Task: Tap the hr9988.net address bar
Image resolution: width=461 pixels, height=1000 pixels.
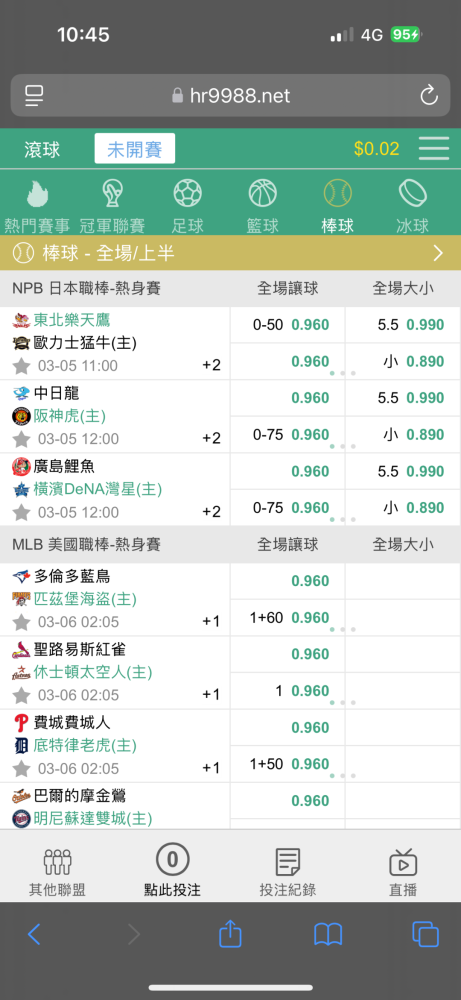Action: click(x=230, y=96)
